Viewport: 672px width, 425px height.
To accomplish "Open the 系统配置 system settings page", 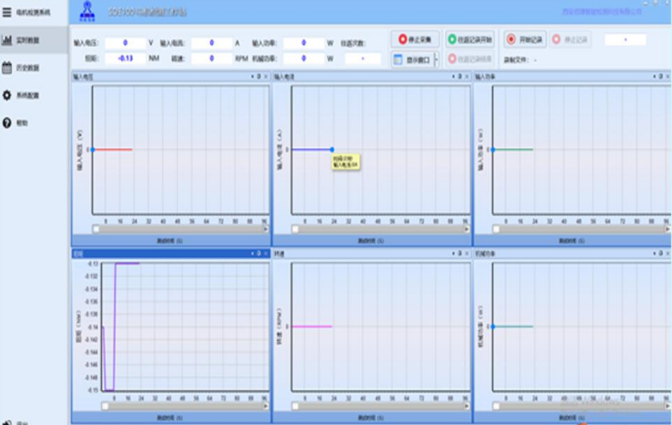I will tap(33, 95).
